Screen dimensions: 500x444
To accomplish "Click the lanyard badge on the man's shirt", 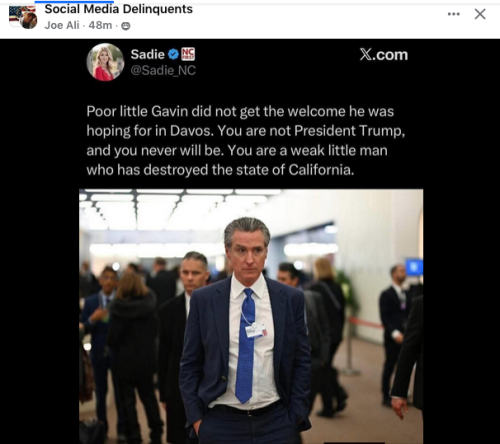I will click(x=256, y=331).
